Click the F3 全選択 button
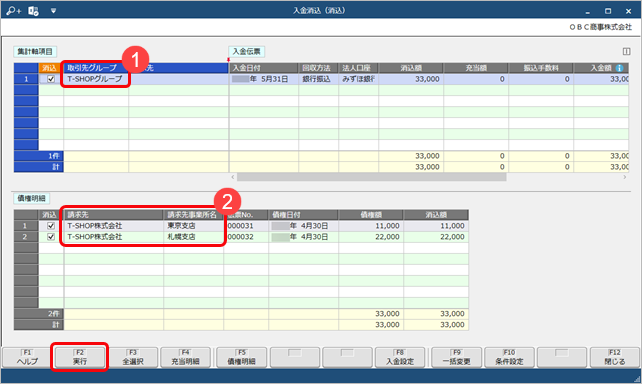 [133, 357]
